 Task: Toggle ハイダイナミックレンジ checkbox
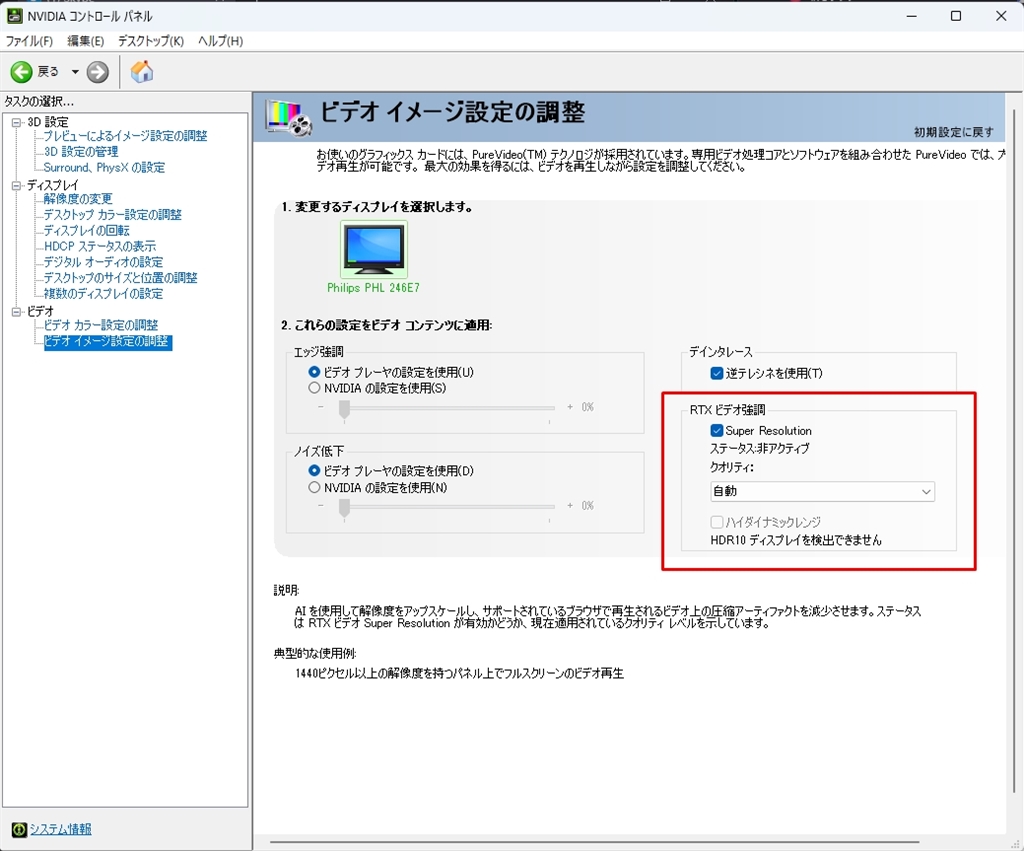(765, 522)
